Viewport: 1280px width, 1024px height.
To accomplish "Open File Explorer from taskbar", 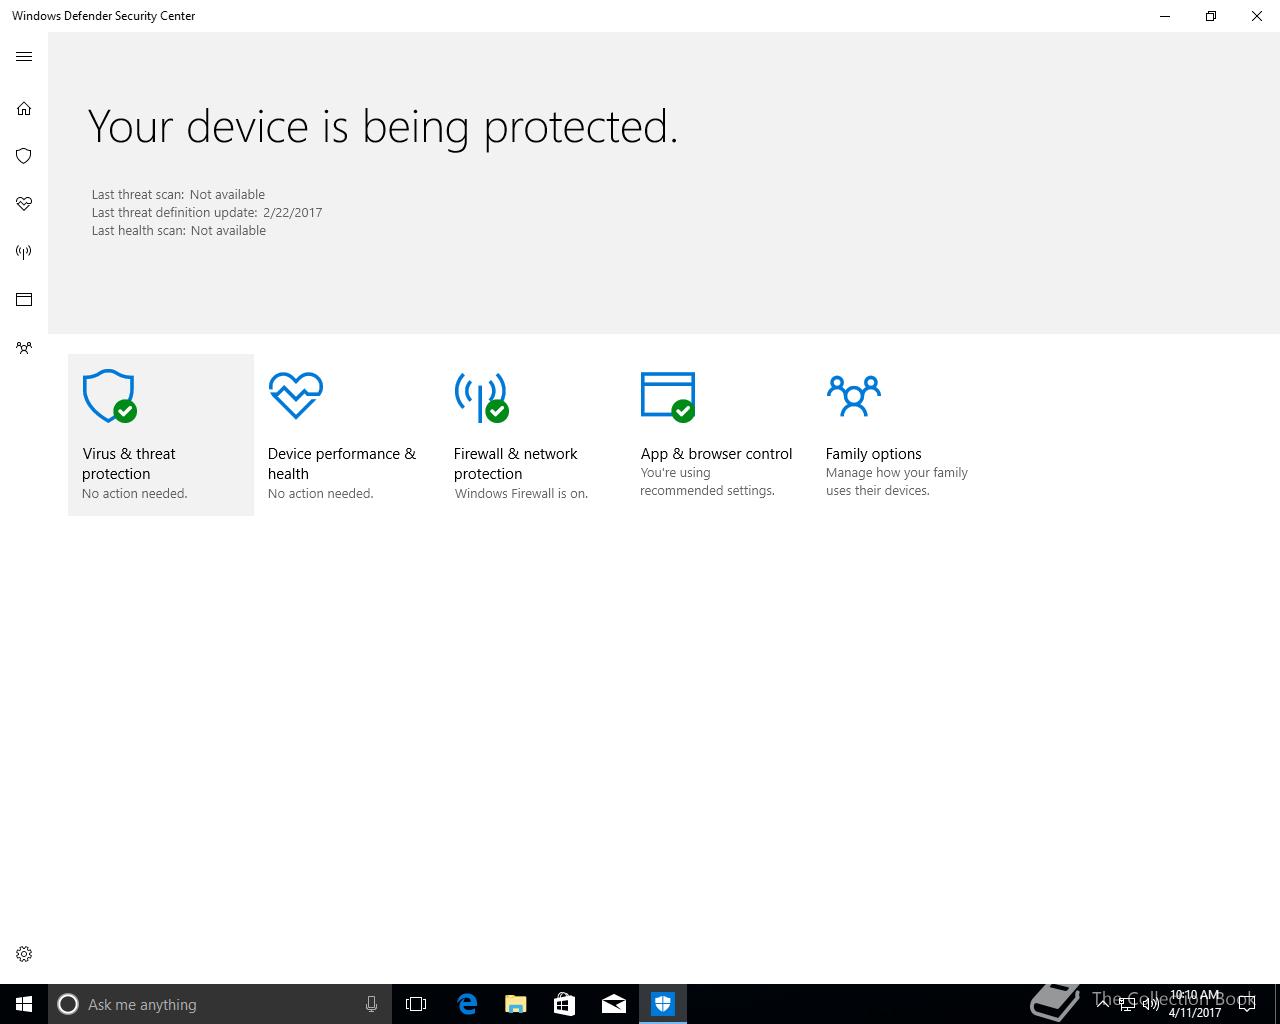I will pyautogui.click(x=515, y=1004).
